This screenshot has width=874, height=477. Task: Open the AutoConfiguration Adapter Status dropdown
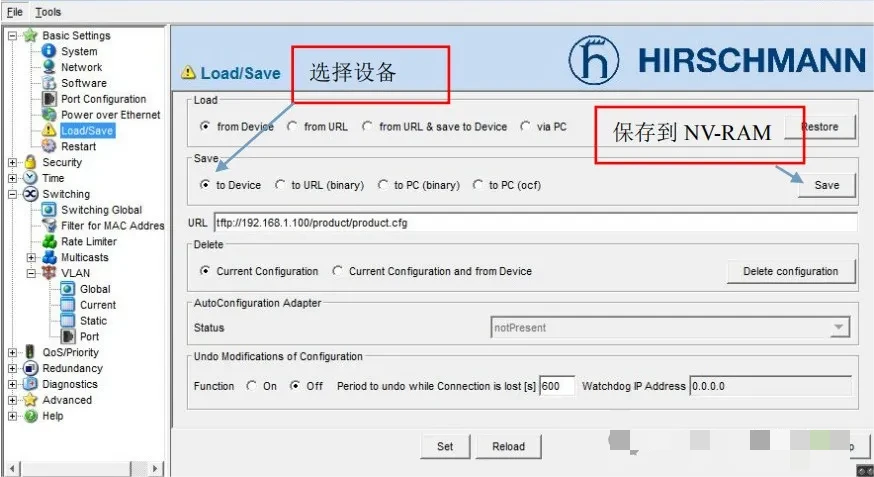click(x=838, y=328)
